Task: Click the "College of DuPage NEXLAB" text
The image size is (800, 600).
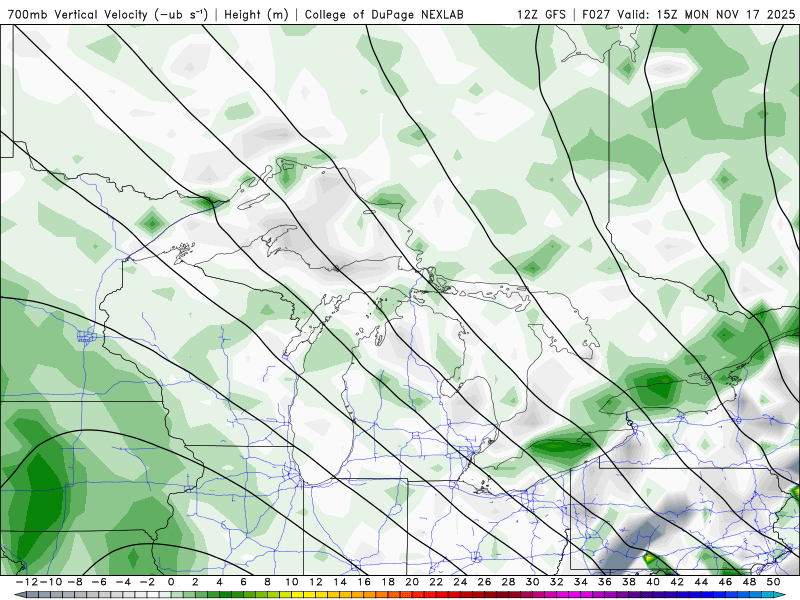Action: 384,15
